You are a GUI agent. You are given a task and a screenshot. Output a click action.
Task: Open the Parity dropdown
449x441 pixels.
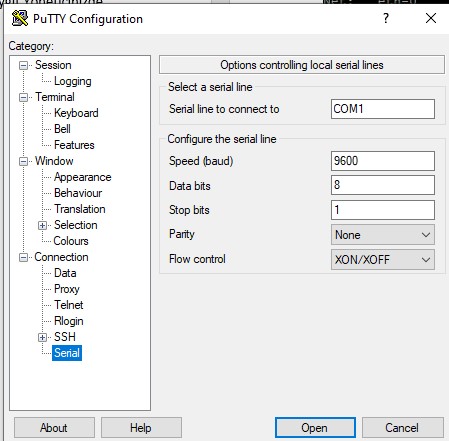[x=383, y=235]
